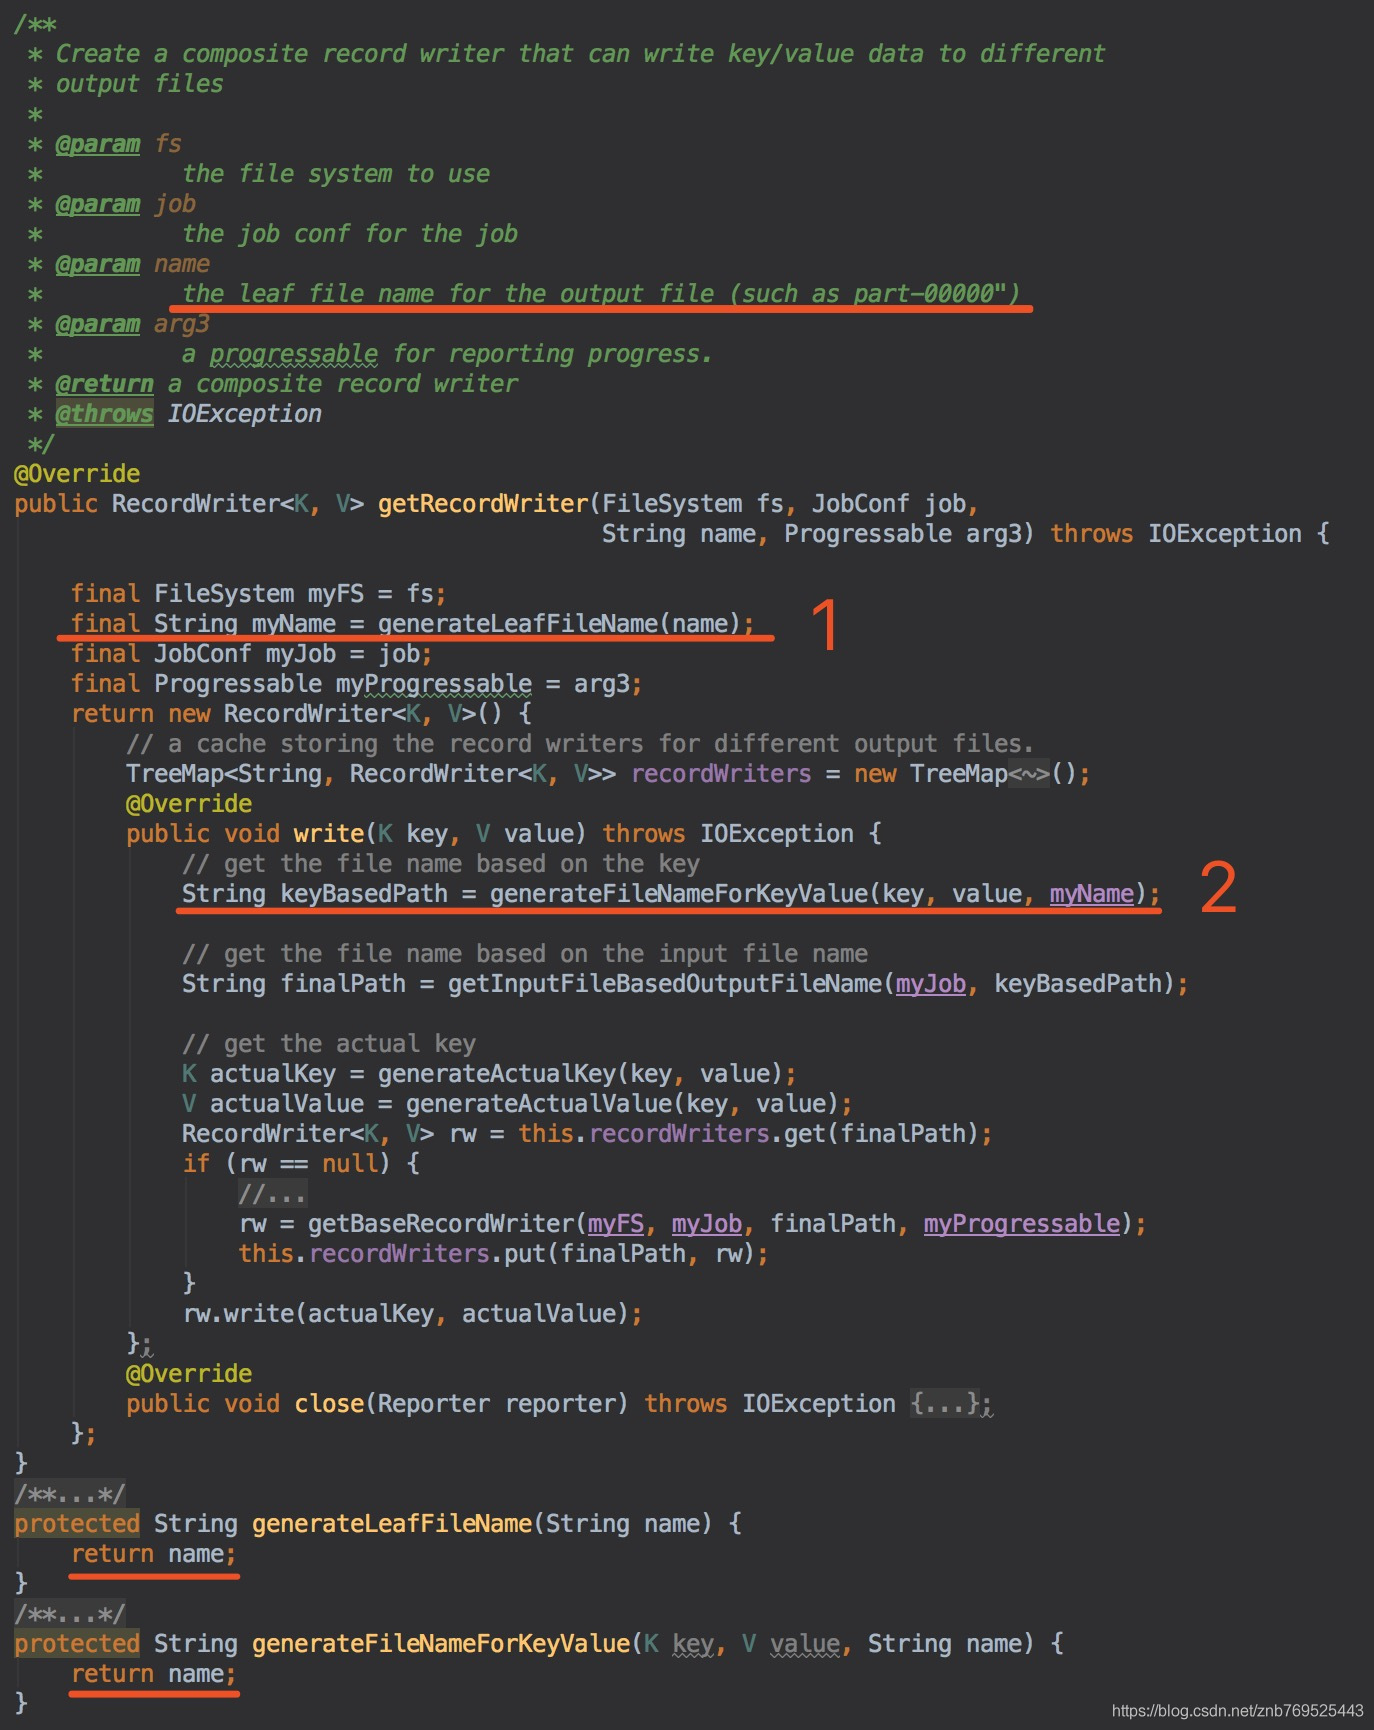Click comment about cache storing the record writers
Image resolution: width=1374 pixels, height=1730 pixels.
click(x=580, y=744)
